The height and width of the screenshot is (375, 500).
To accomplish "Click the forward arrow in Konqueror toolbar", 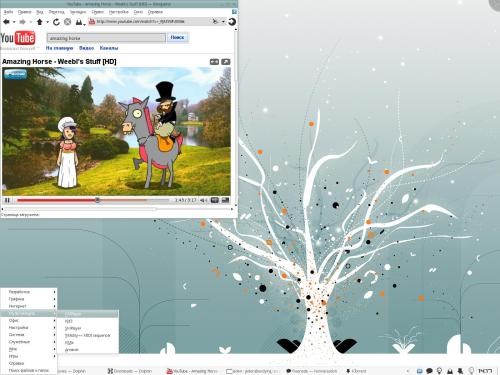I will click(23, 22).
